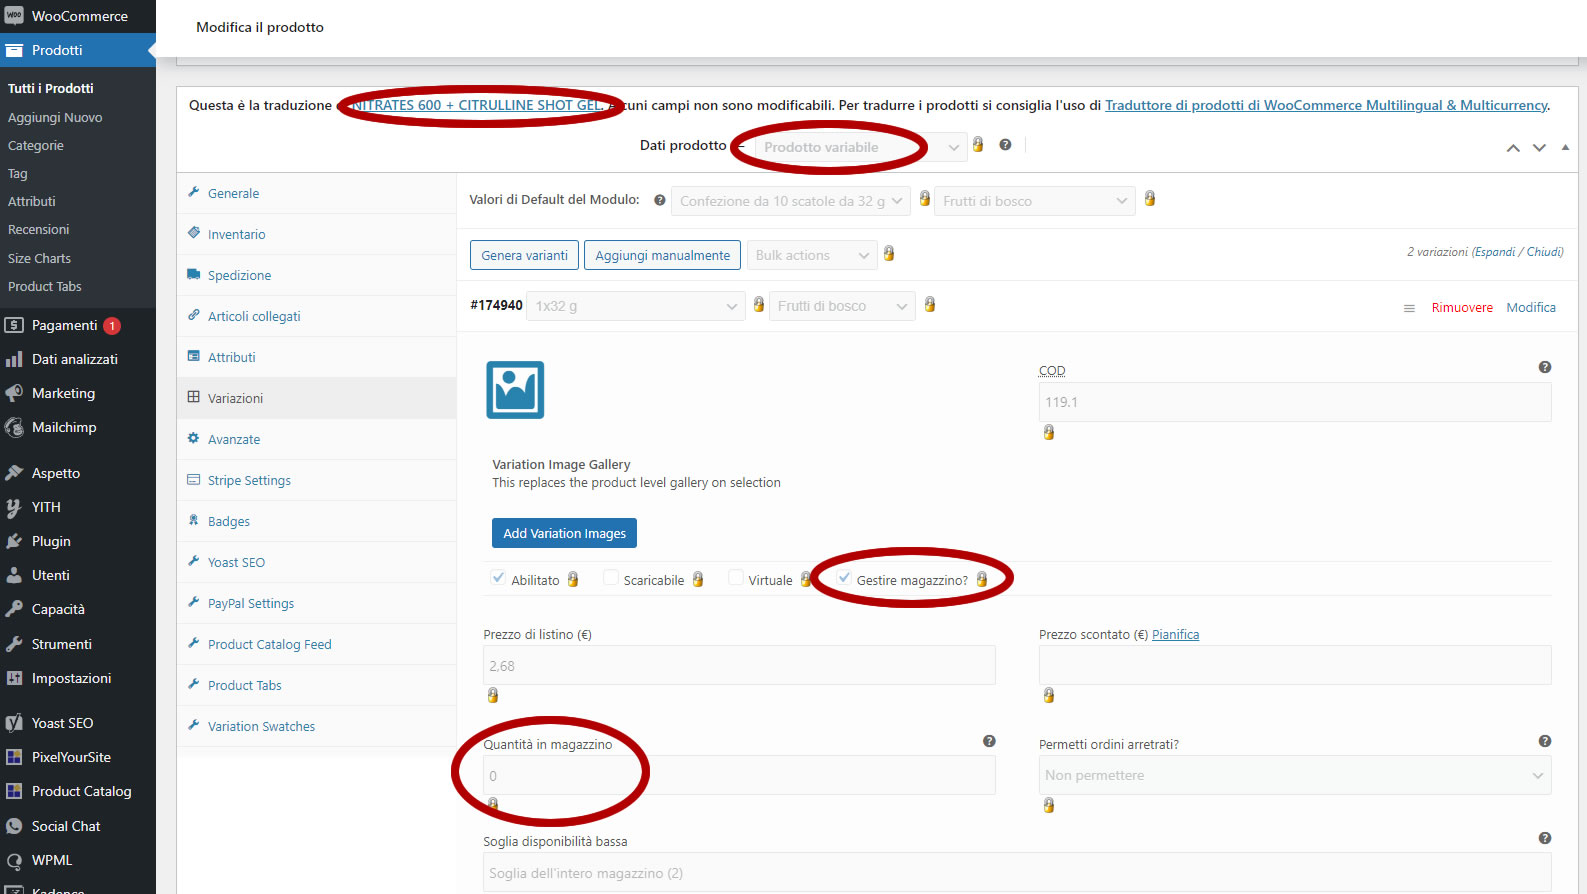Click help icon for Quantità in magazzino
The width and height of the screenshot is (1587, 894).
(x=989, y=741)
